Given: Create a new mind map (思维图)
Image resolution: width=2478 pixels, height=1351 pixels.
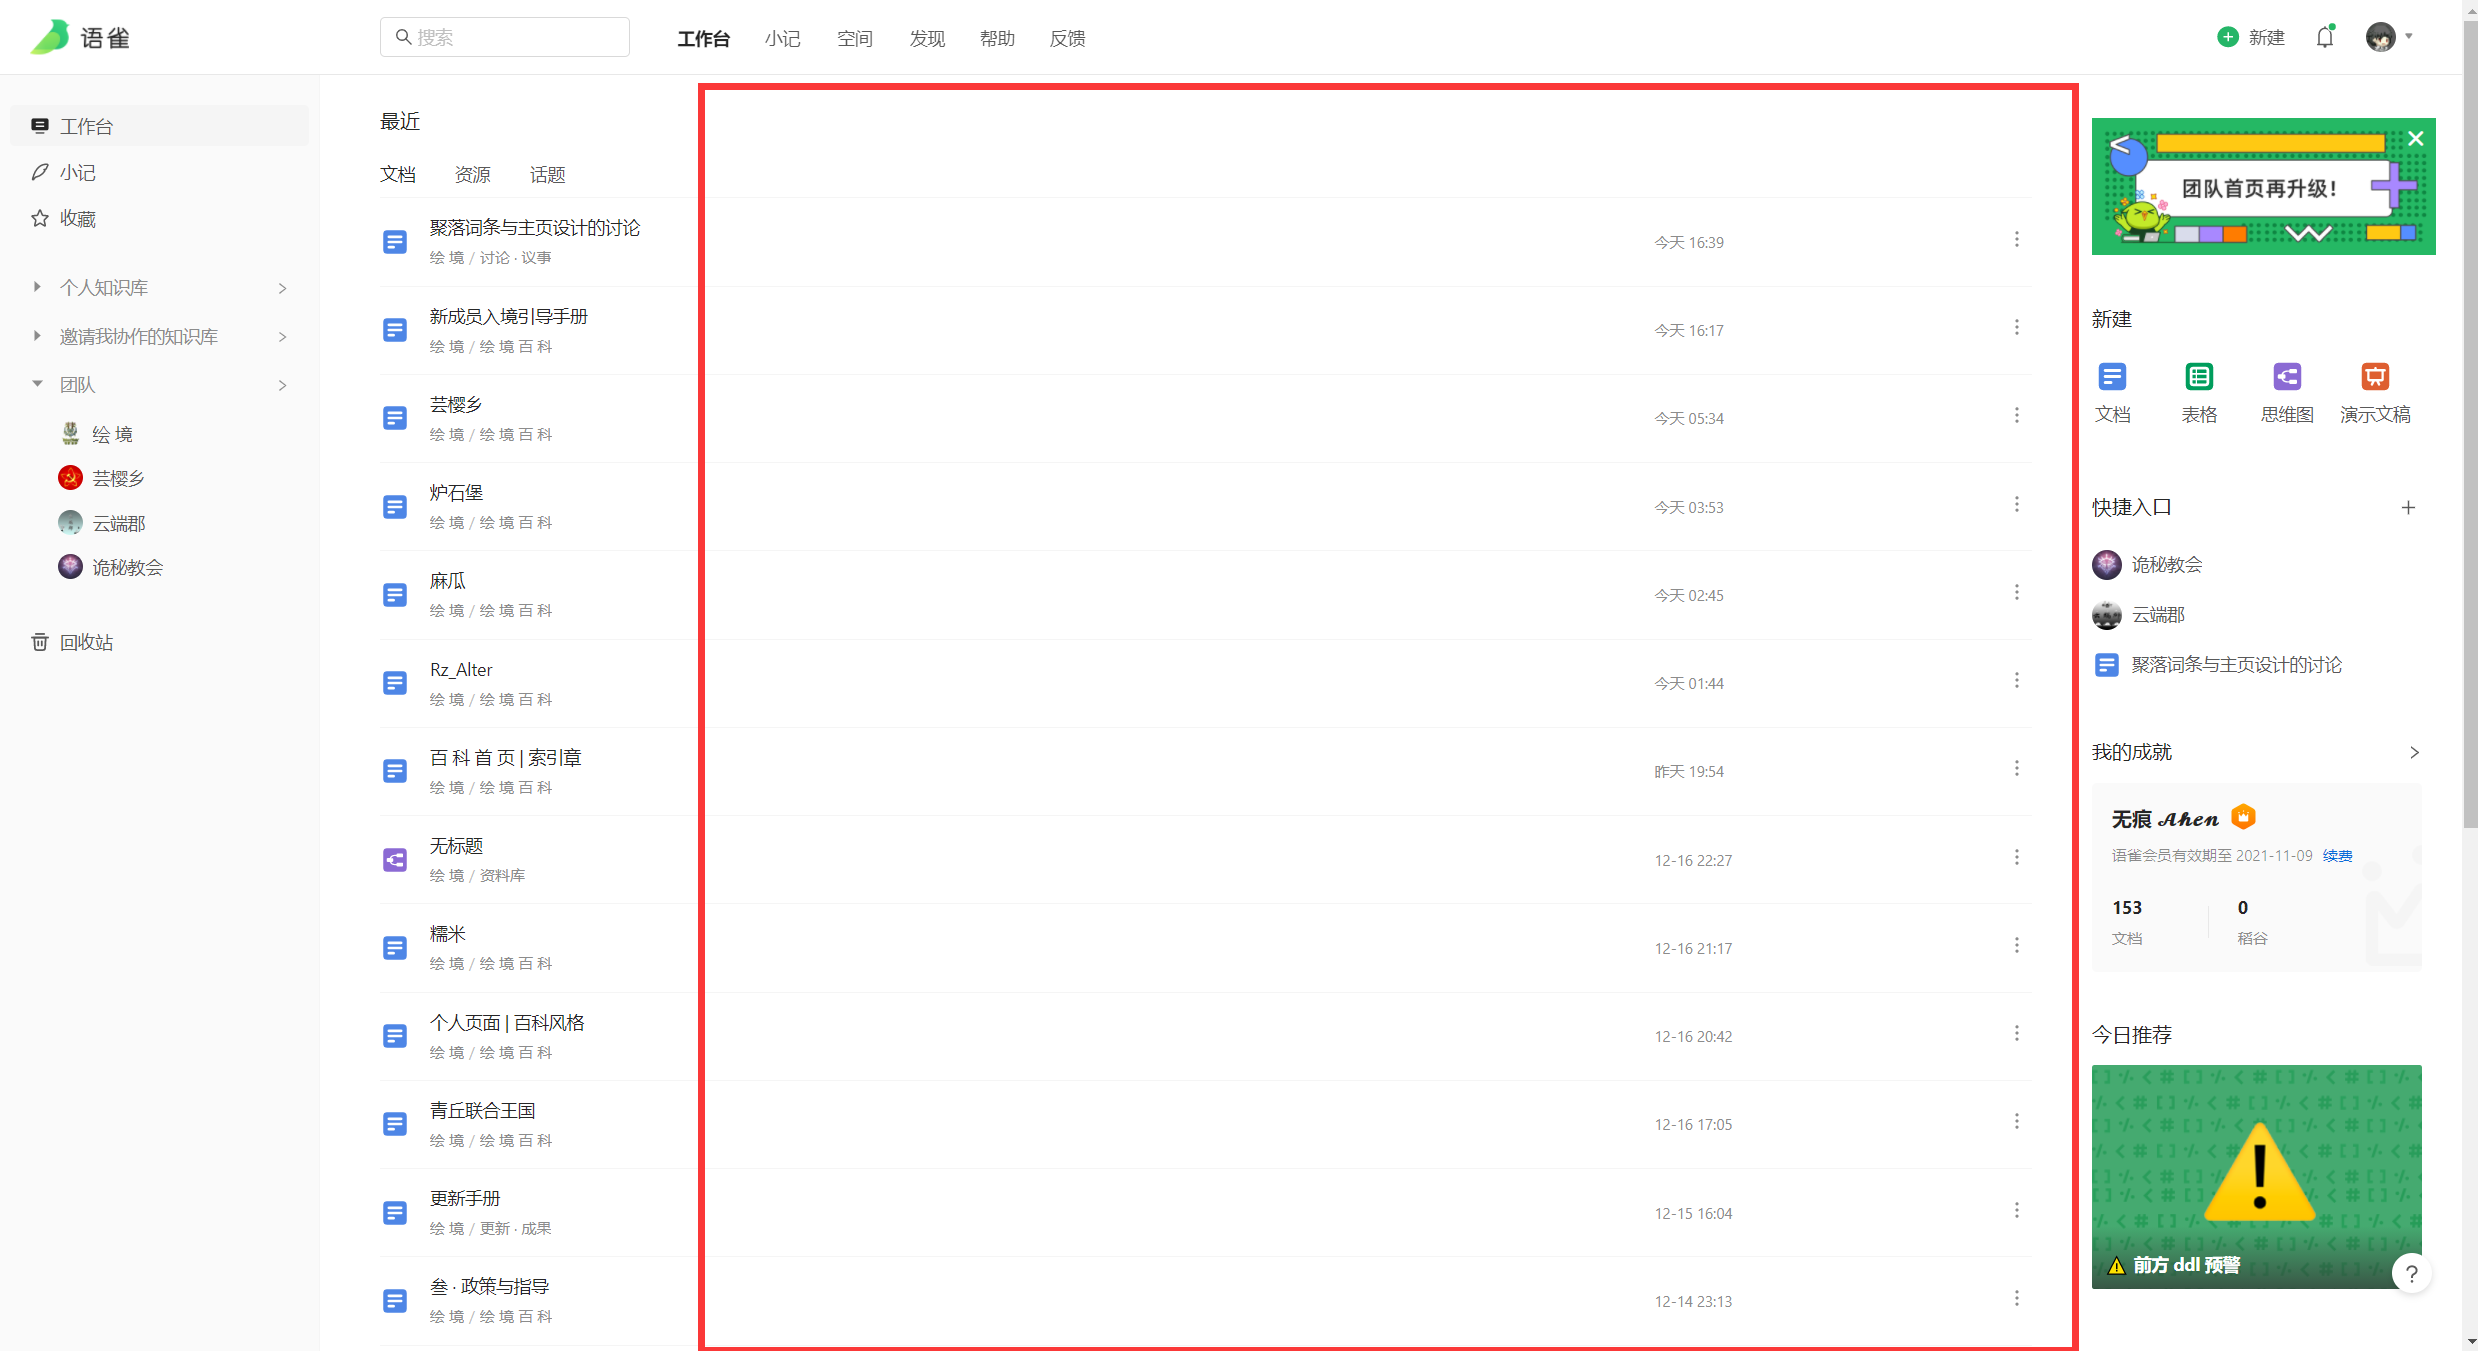Looking at the screenshot, I should [x=2287, y=377].
